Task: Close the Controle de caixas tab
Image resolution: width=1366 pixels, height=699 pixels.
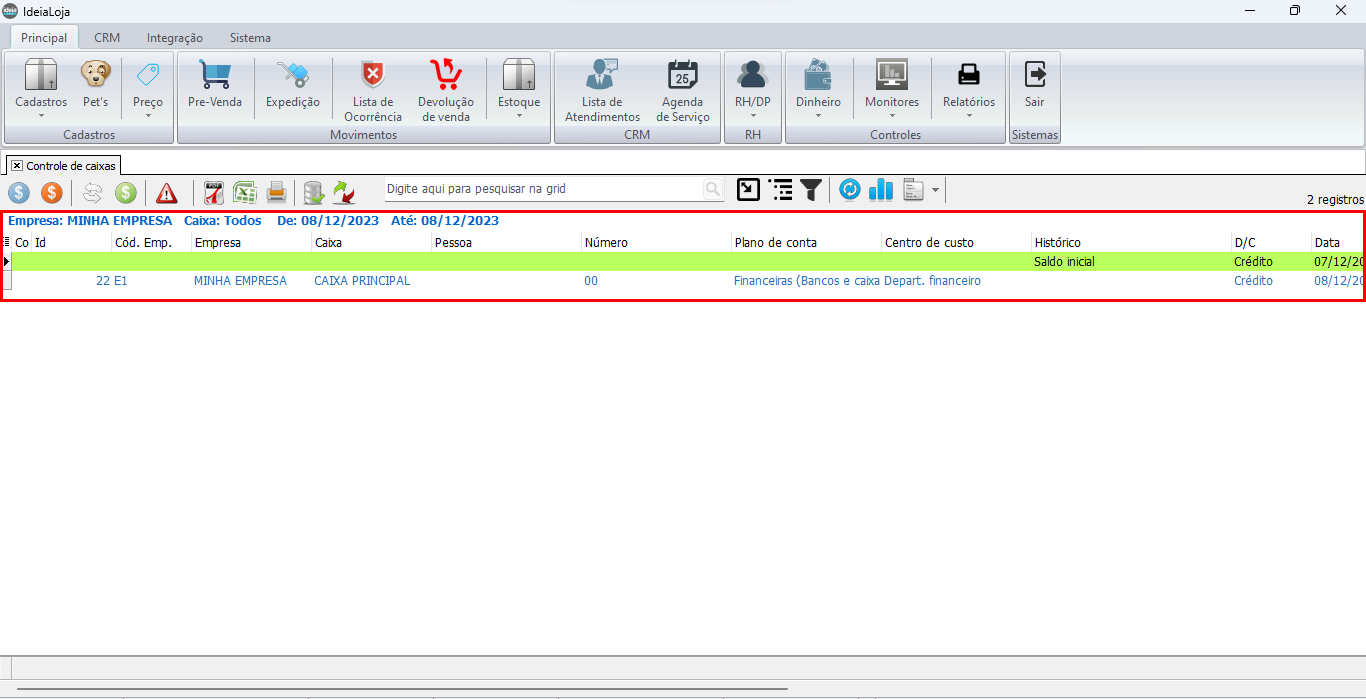Action: click(x=17, y=166)
